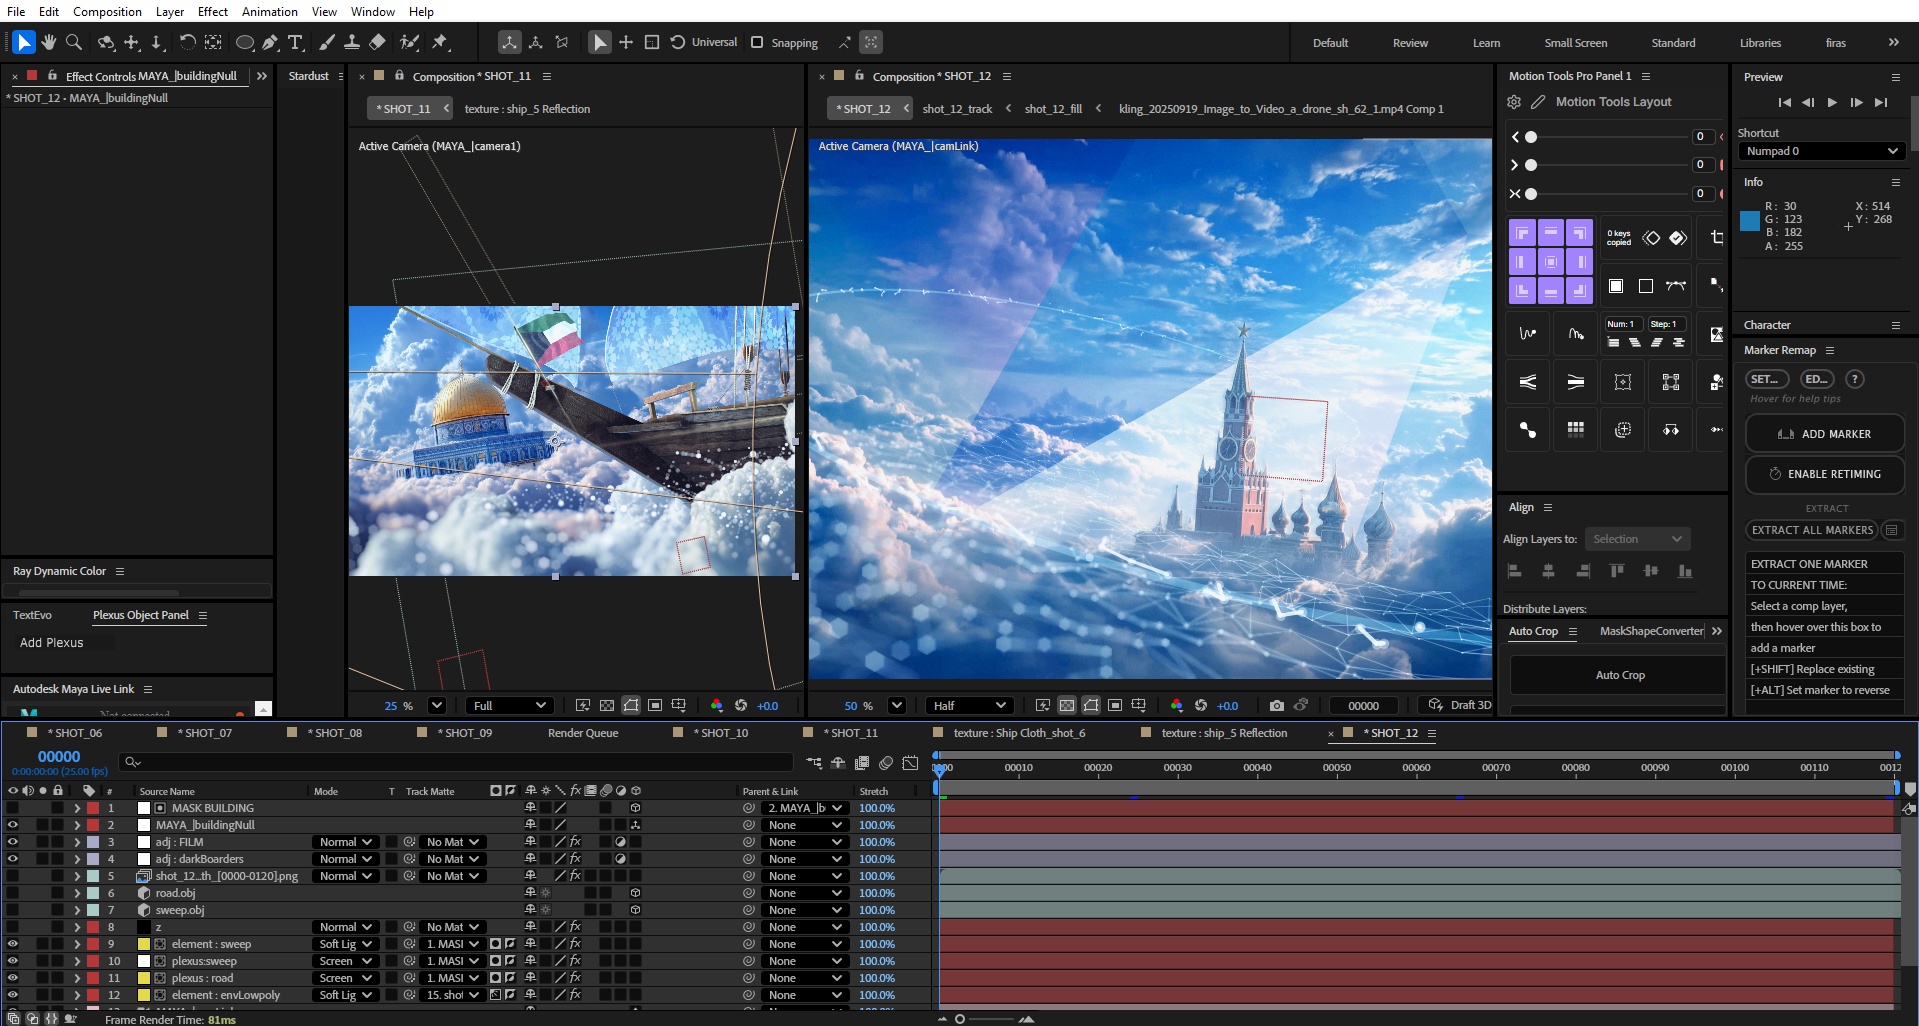Screen dimensions: 1919x1026
Task: Click play in the Preview panel
Action: pyautogui.click(x=1832, y=102)
